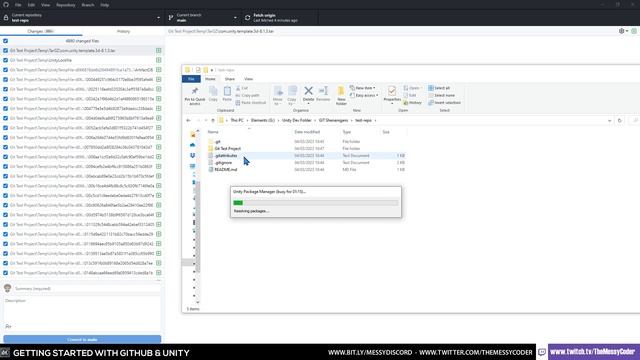The height and width of the screenshot is (360, 640).
Task: Open the Move to dropdown in Explorer
Action: point(278,96)
